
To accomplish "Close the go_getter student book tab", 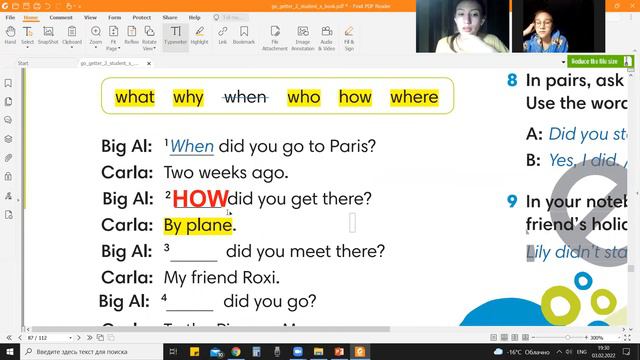I will [x=149, y=64].
